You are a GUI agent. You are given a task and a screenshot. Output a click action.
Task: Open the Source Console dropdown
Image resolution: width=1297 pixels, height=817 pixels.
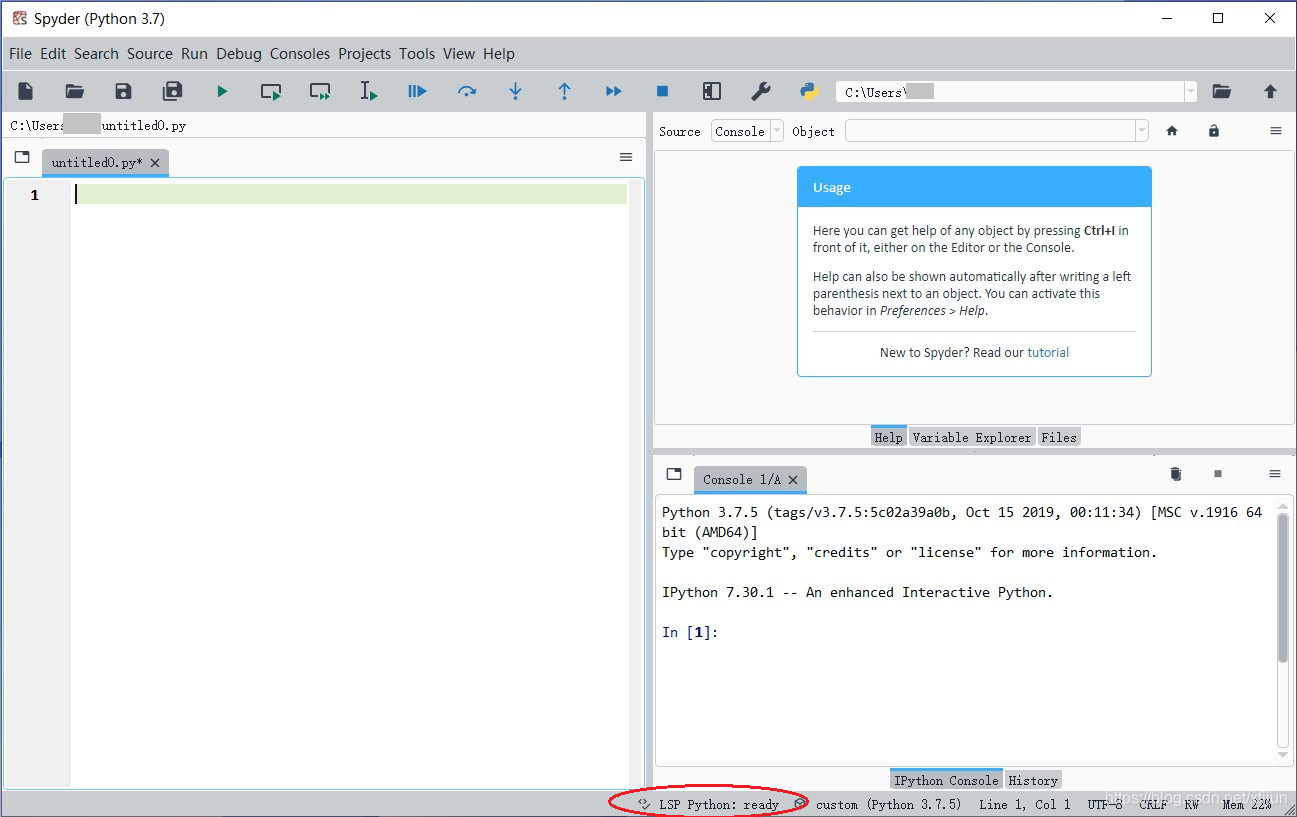[x=748, y=131]
